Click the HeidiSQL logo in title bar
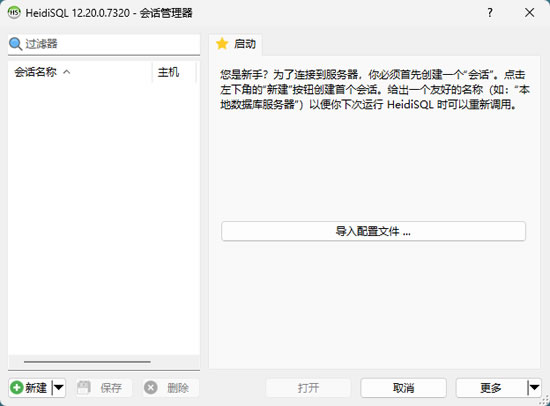 tap(14, 13)
